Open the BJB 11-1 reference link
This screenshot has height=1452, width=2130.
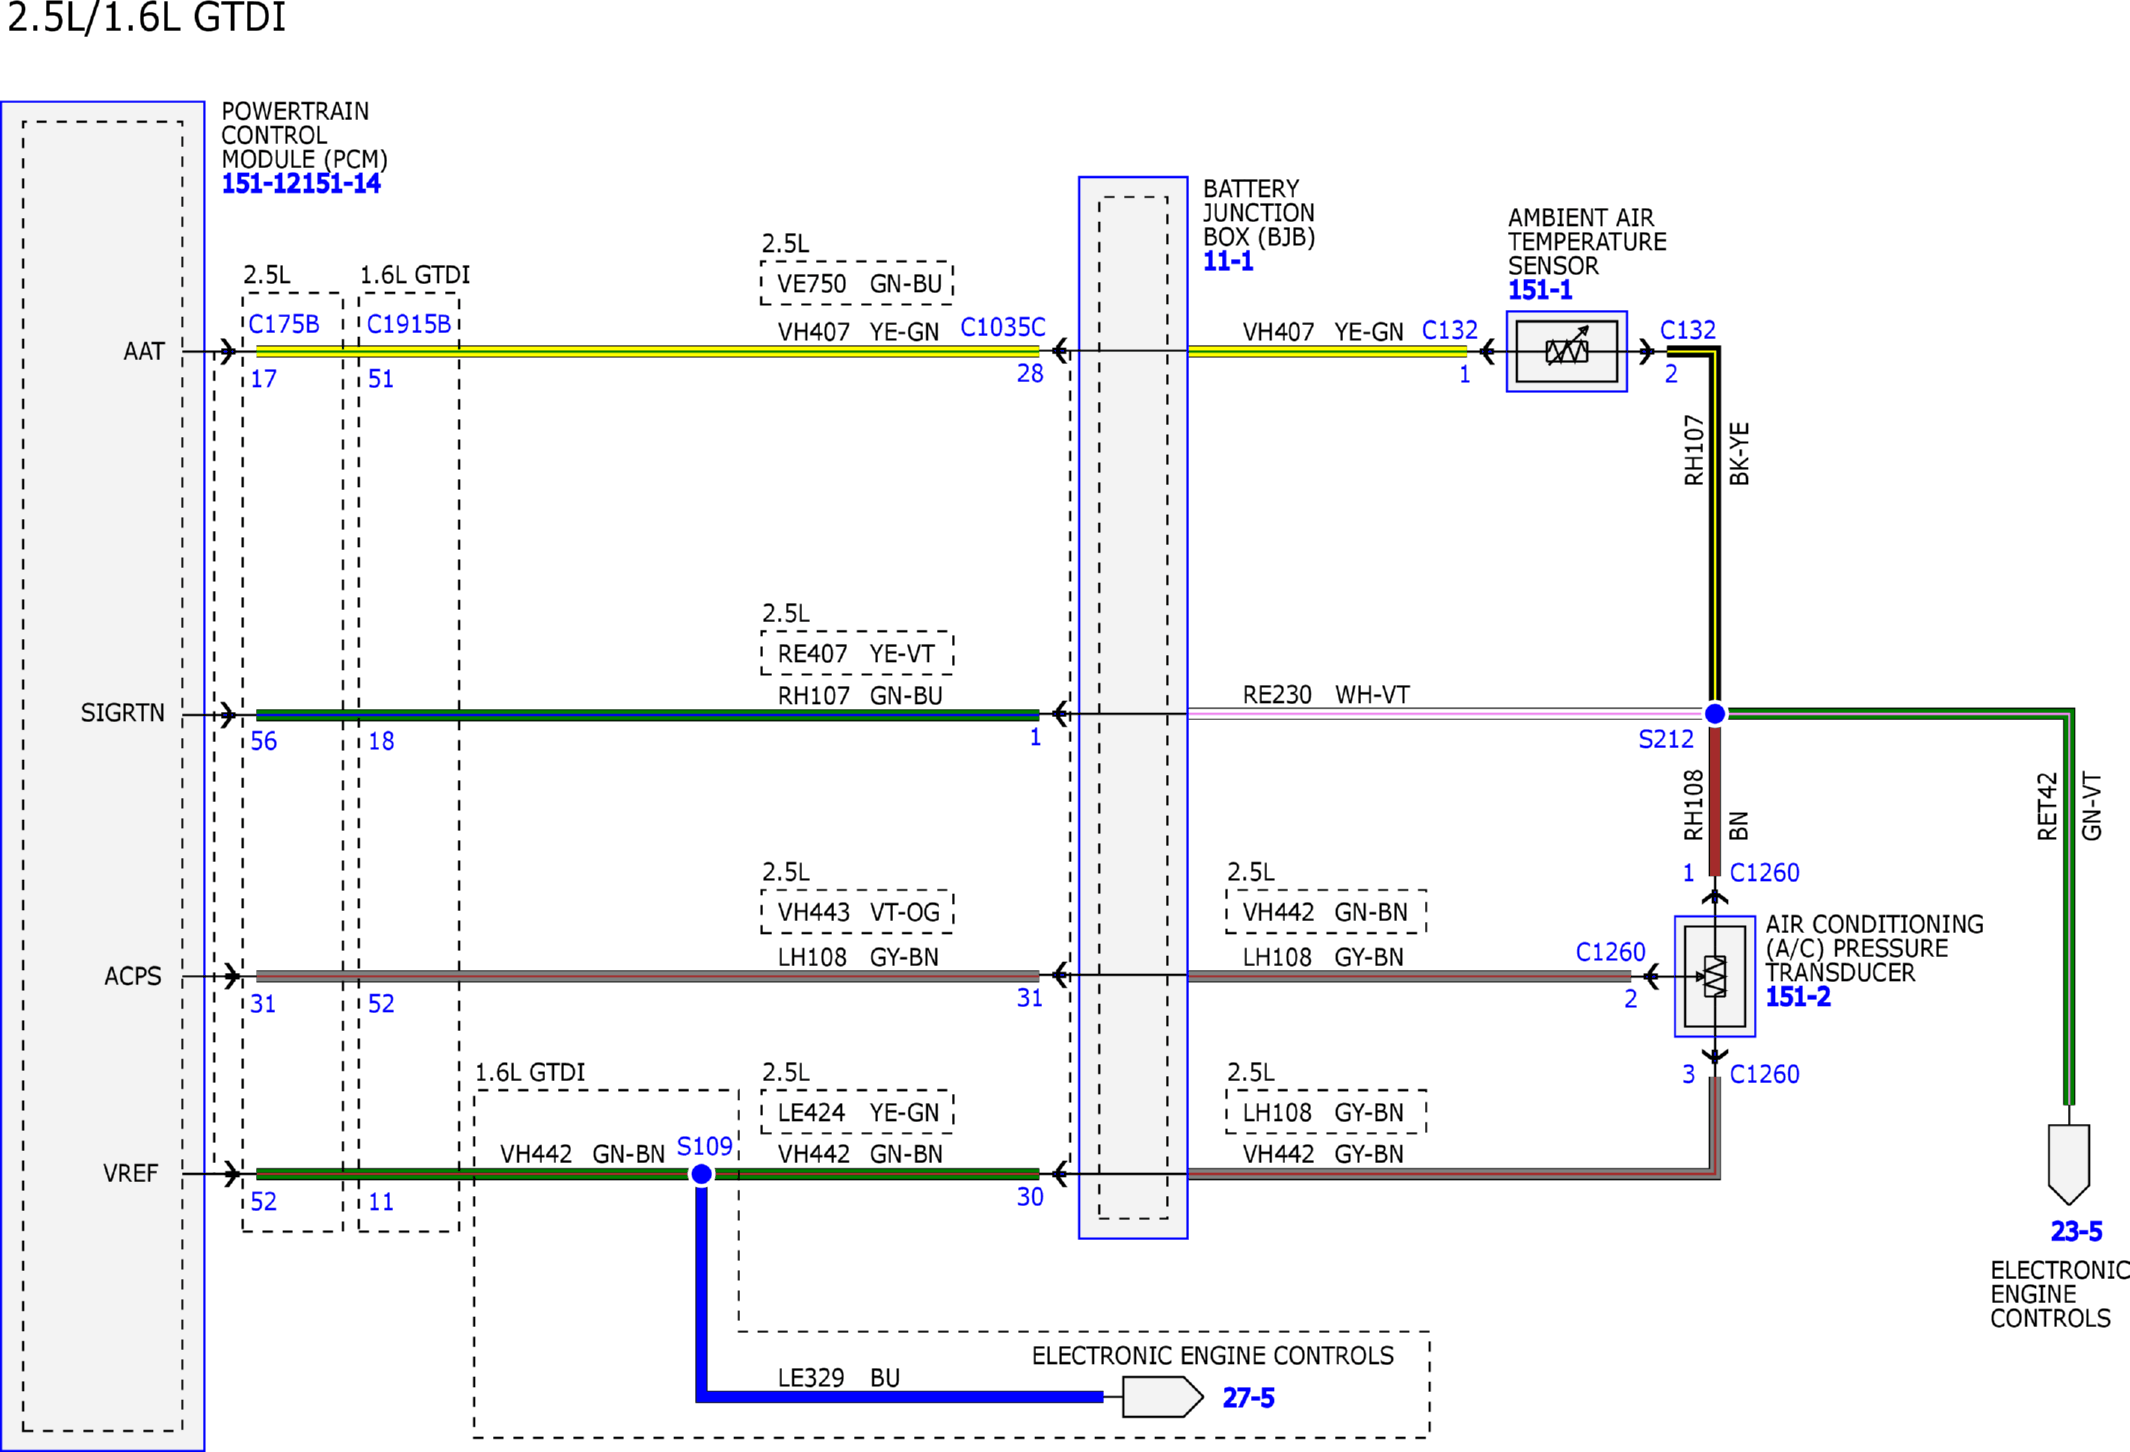[1228, 262]
